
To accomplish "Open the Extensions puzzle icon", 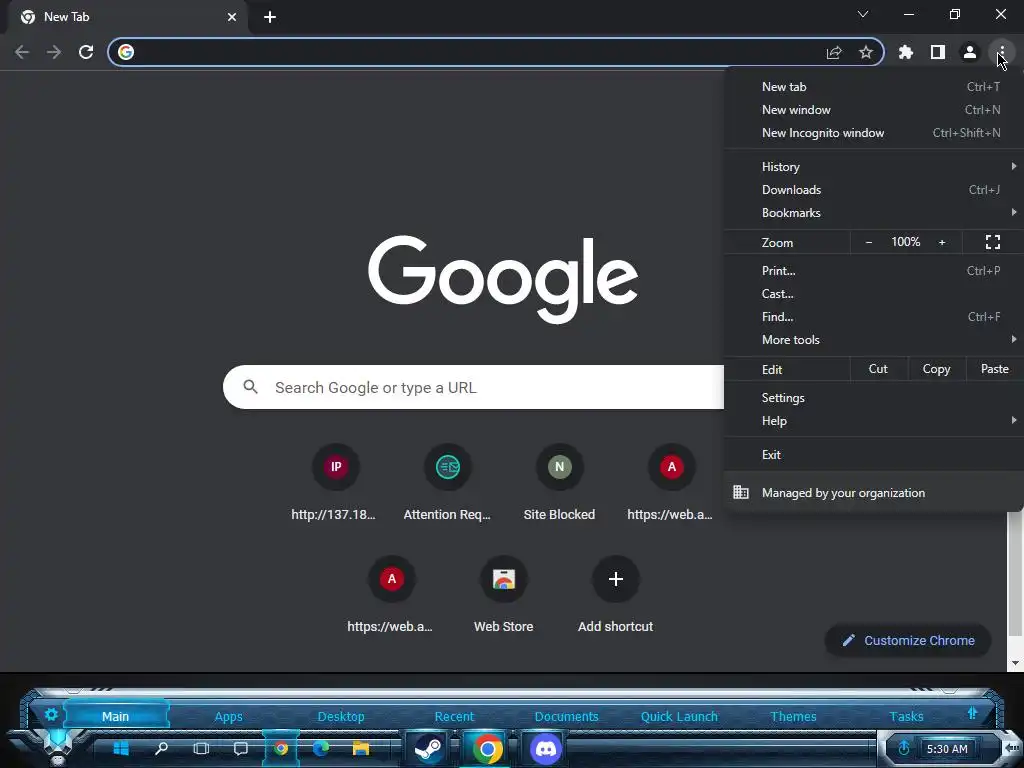I will coord(906,52).
